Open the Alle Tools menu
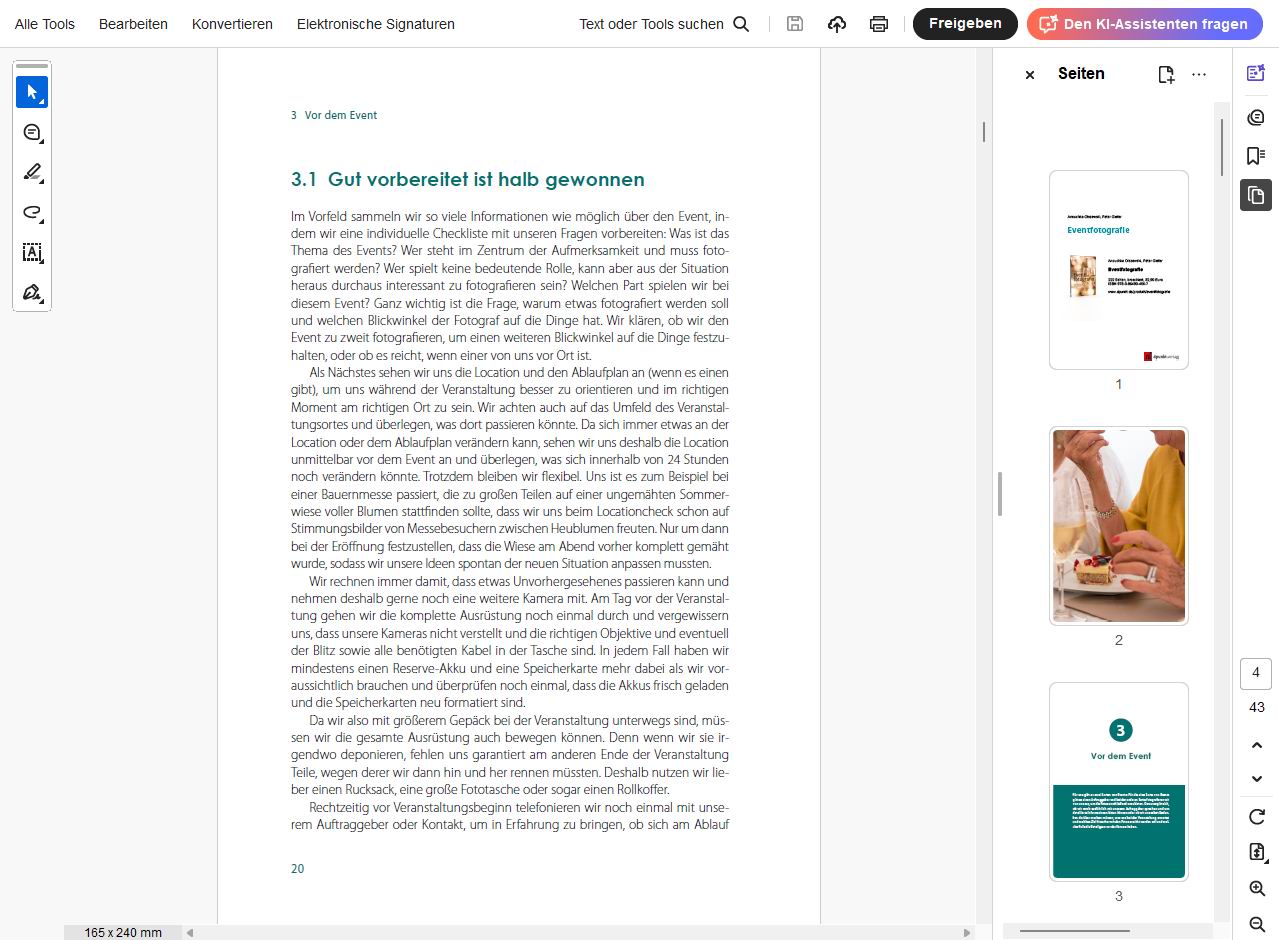 [45, 24]
